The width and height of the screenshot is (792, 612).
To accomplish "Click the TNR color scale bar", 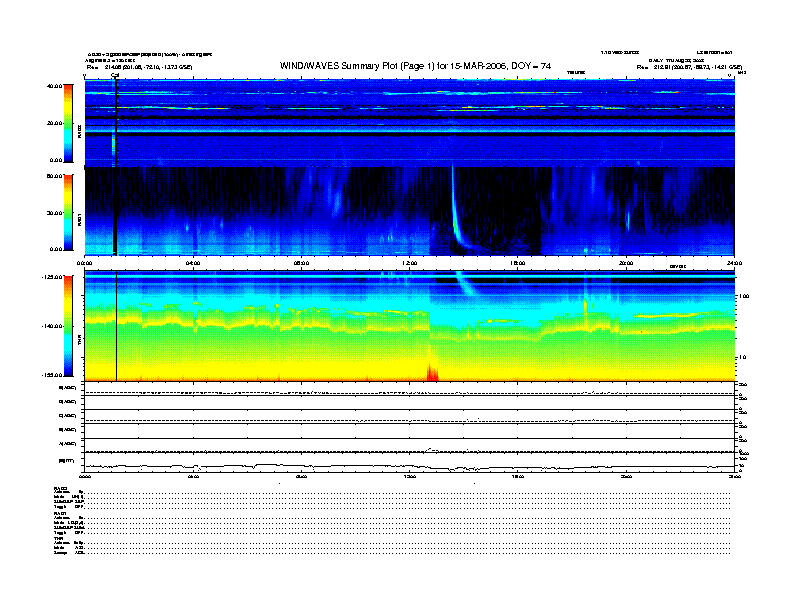I will [x=68, y=326].
